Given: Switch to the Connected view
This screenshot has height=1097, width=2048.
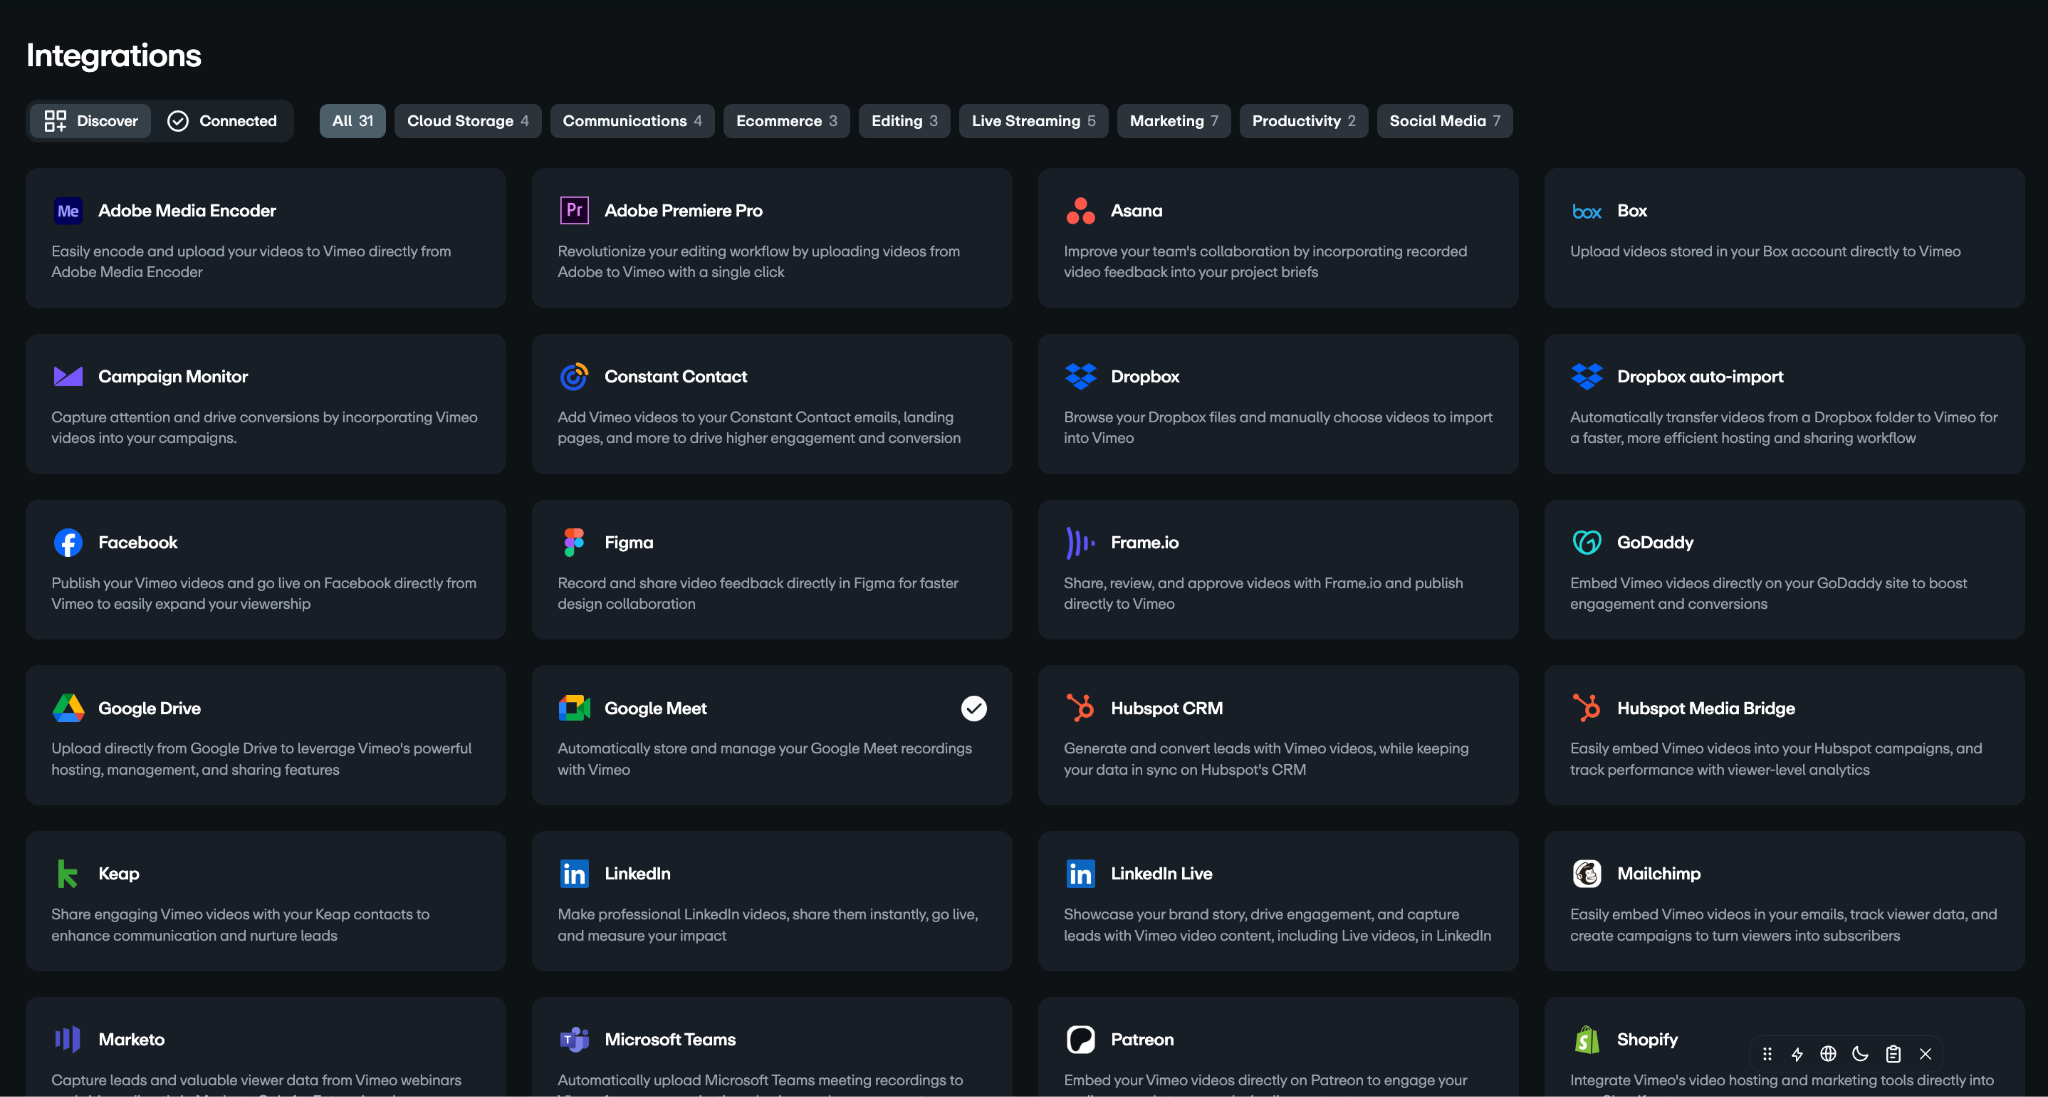Looking at the screenshot, I should (222, 121).
